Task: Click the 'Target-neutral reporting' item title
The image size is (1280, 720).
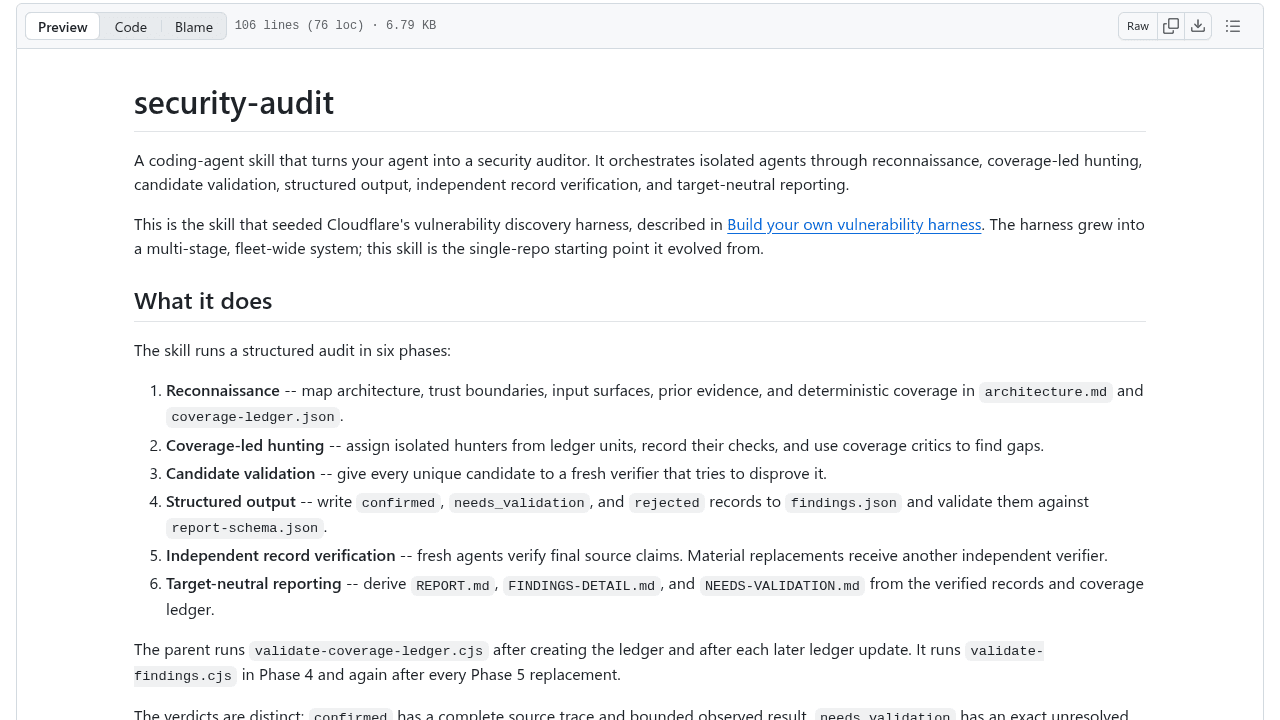Action: [x=254, y=583]
